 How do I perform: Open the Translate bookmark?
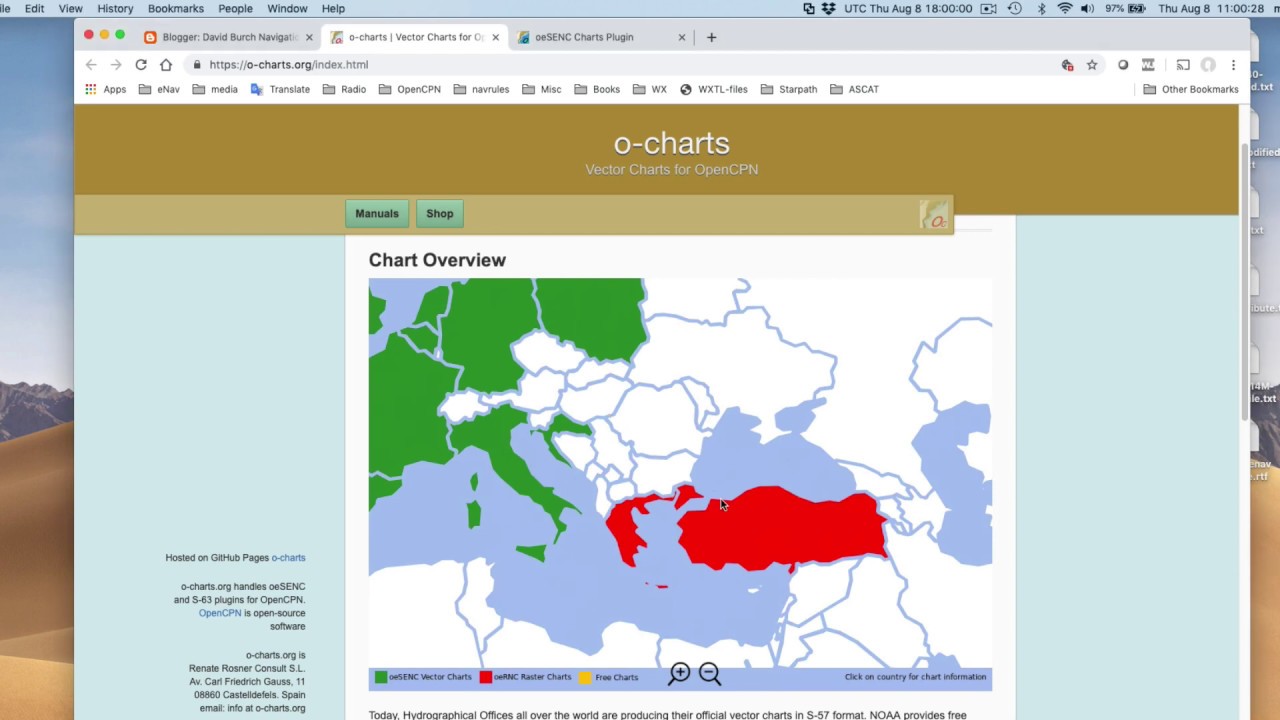point(280,89)
